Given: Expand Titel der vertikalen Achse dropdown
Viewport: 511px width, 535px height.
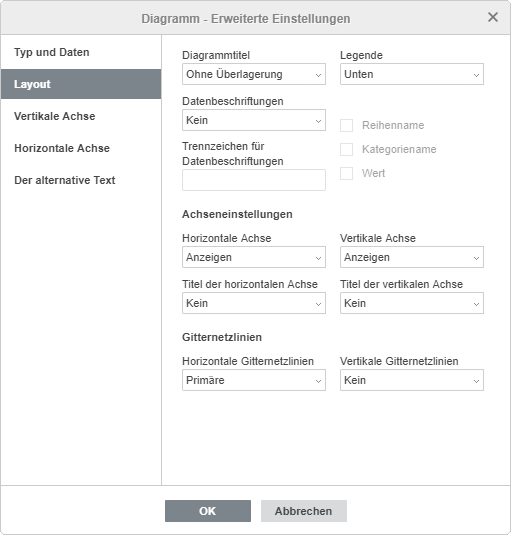Looking at the screenshot, I should pos(412,303).
